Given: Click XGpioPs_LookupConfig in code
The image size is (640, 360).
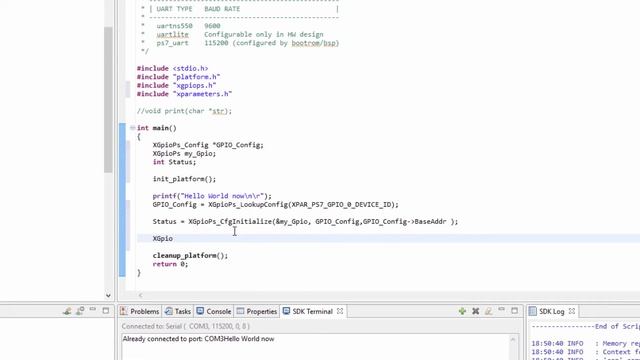Looking at the screenshot, I should pyautogui.click(x=248, y=204).
